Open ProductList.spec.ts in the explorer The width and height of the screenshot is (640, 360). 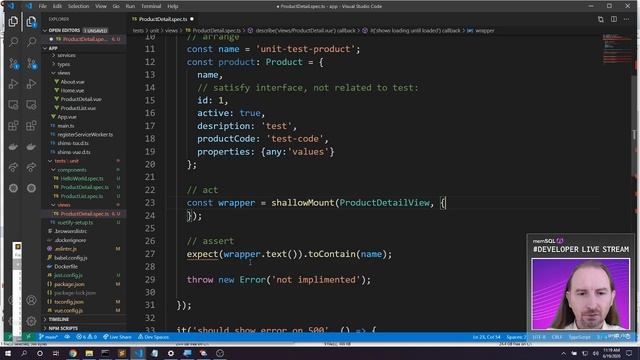(x=82, y=196)
